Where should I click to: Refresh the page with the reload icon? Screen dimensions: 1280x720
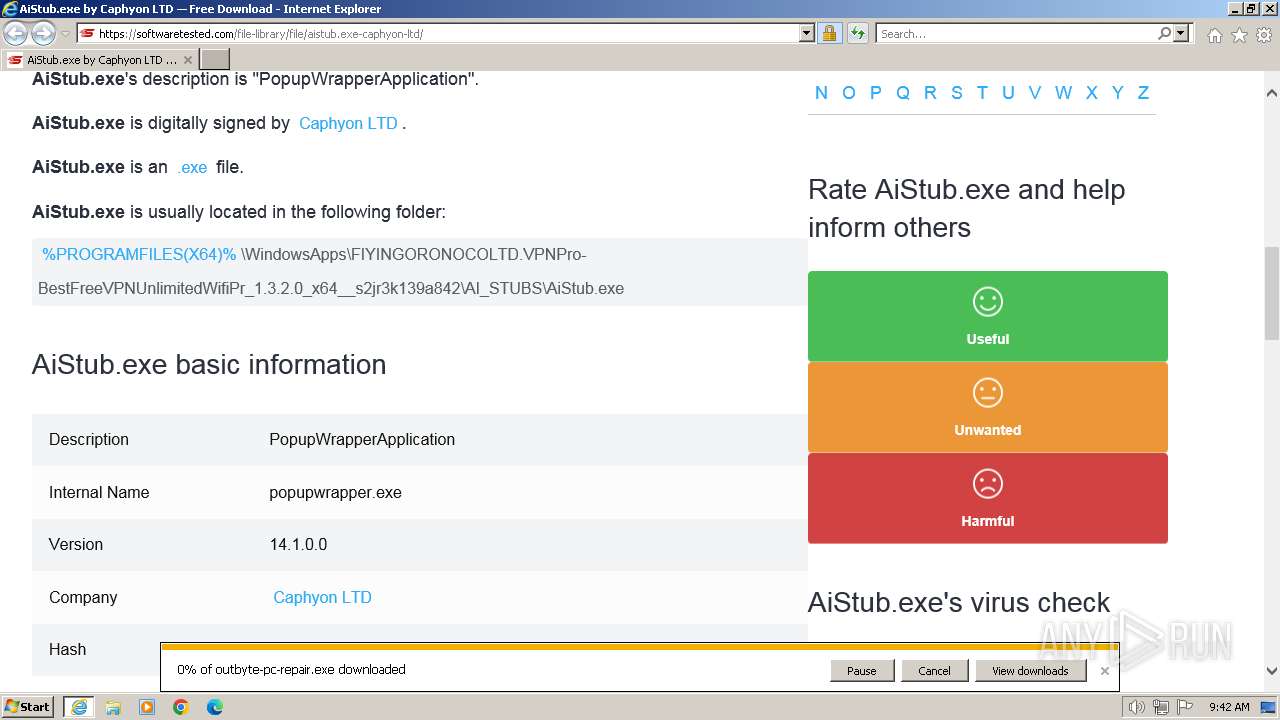[x=857, y=33]
